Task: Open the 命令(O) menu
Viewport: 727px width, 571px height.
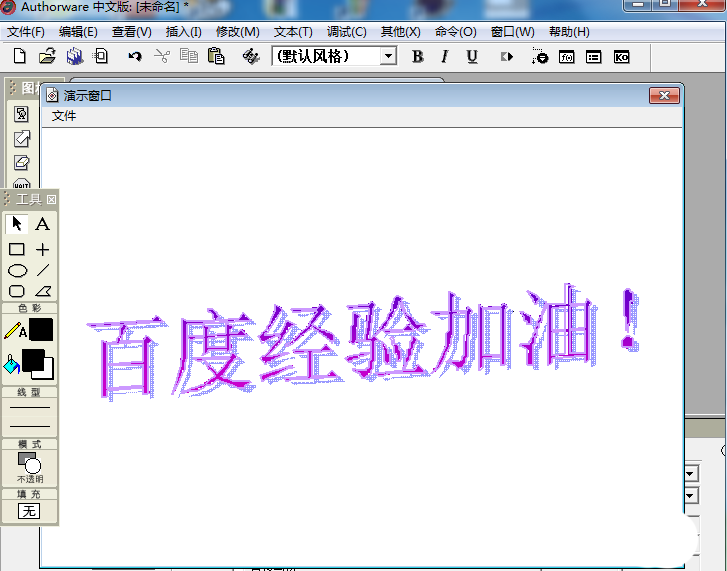Action: tap(456, 32)
